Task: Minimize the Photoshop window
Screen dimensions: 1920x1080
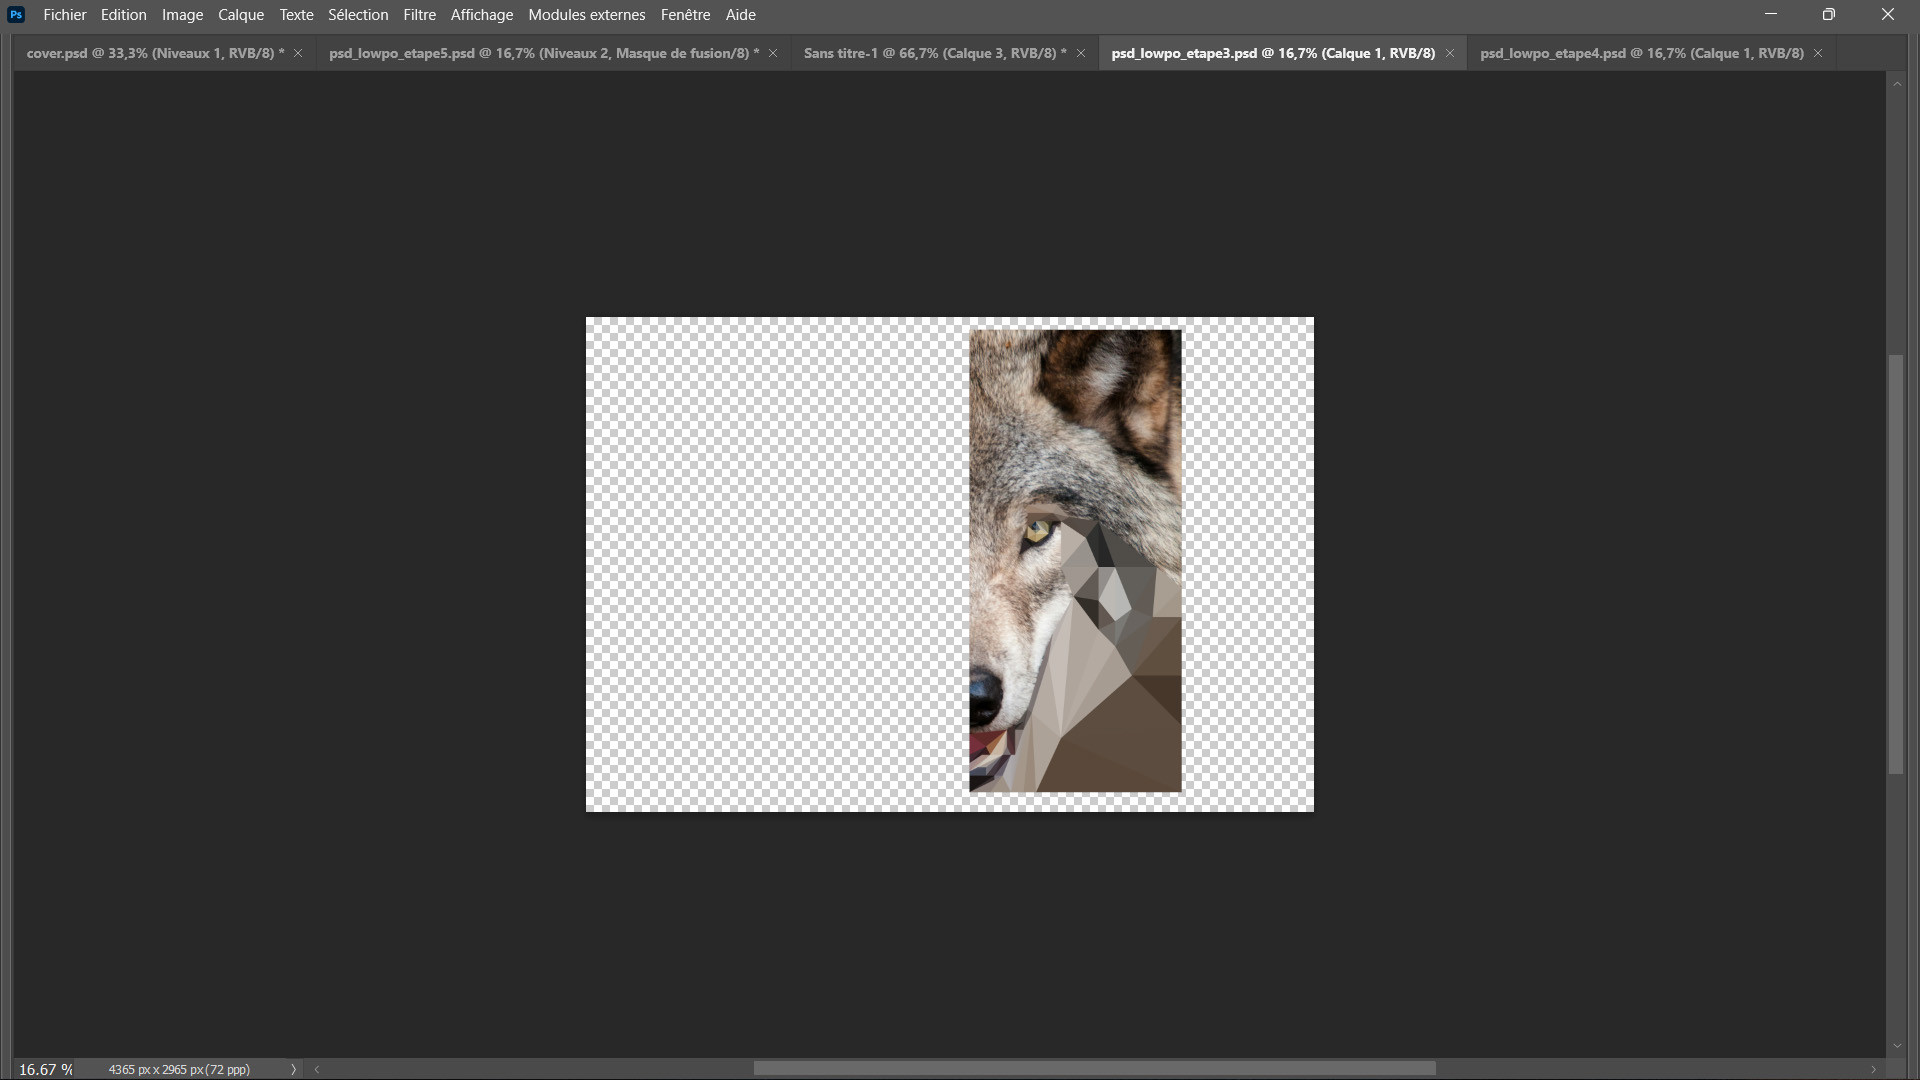Action: (1771, 15)
